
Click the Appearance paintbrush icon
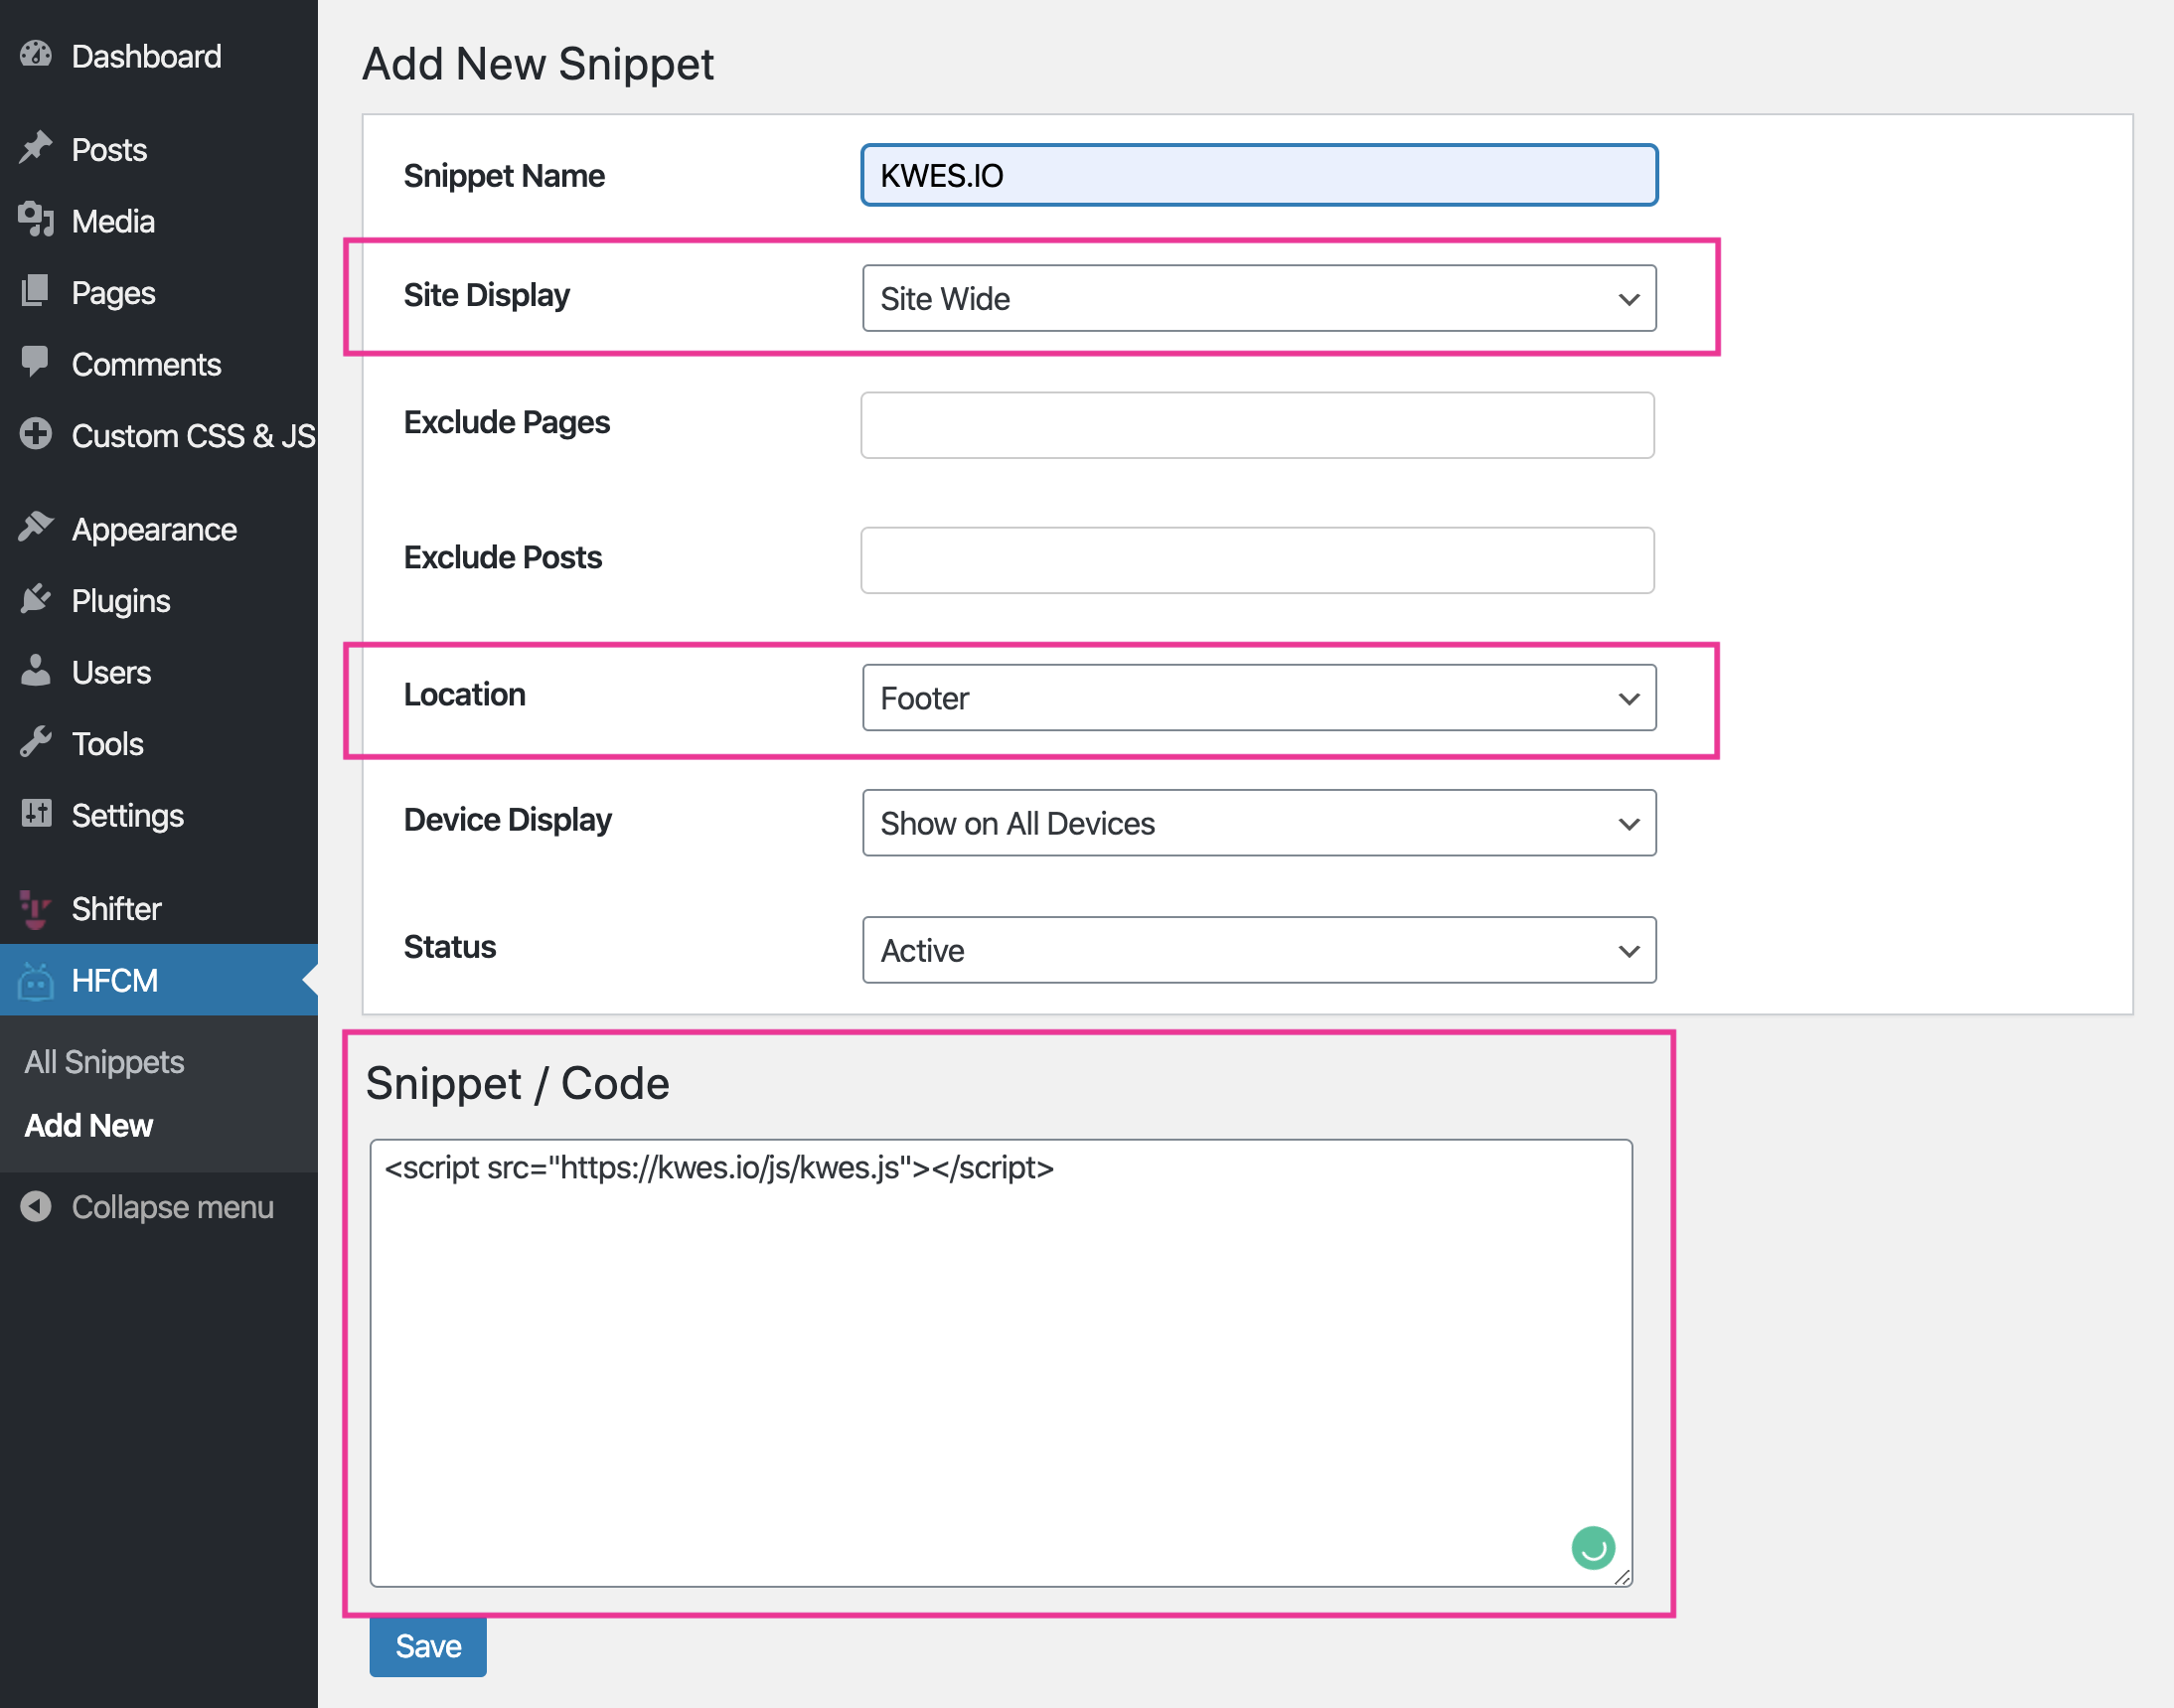(x=36, y=527)
